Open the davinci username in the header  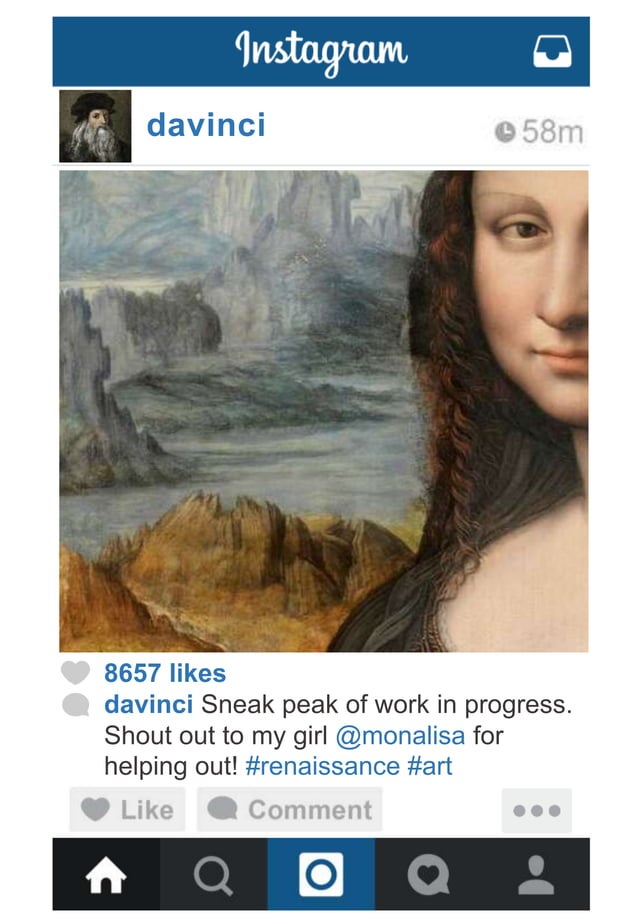(x=206, y=125)
